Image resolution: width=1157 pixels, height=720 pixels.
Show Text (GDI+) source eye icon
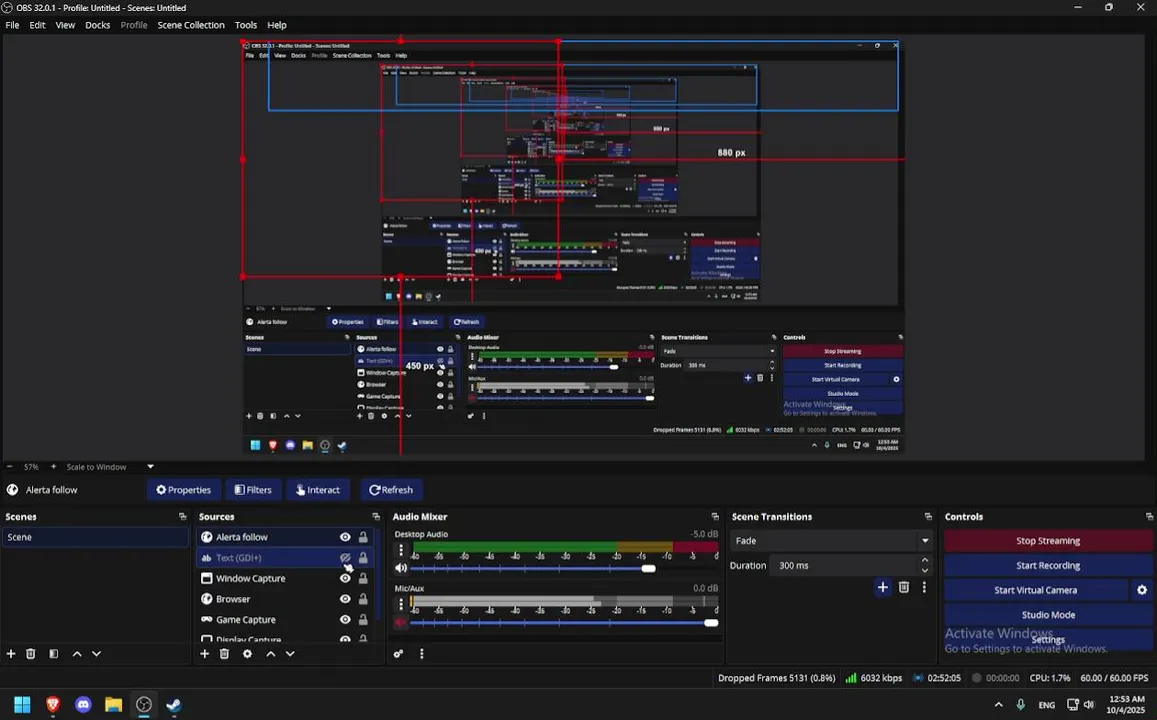tap(345, 558)
